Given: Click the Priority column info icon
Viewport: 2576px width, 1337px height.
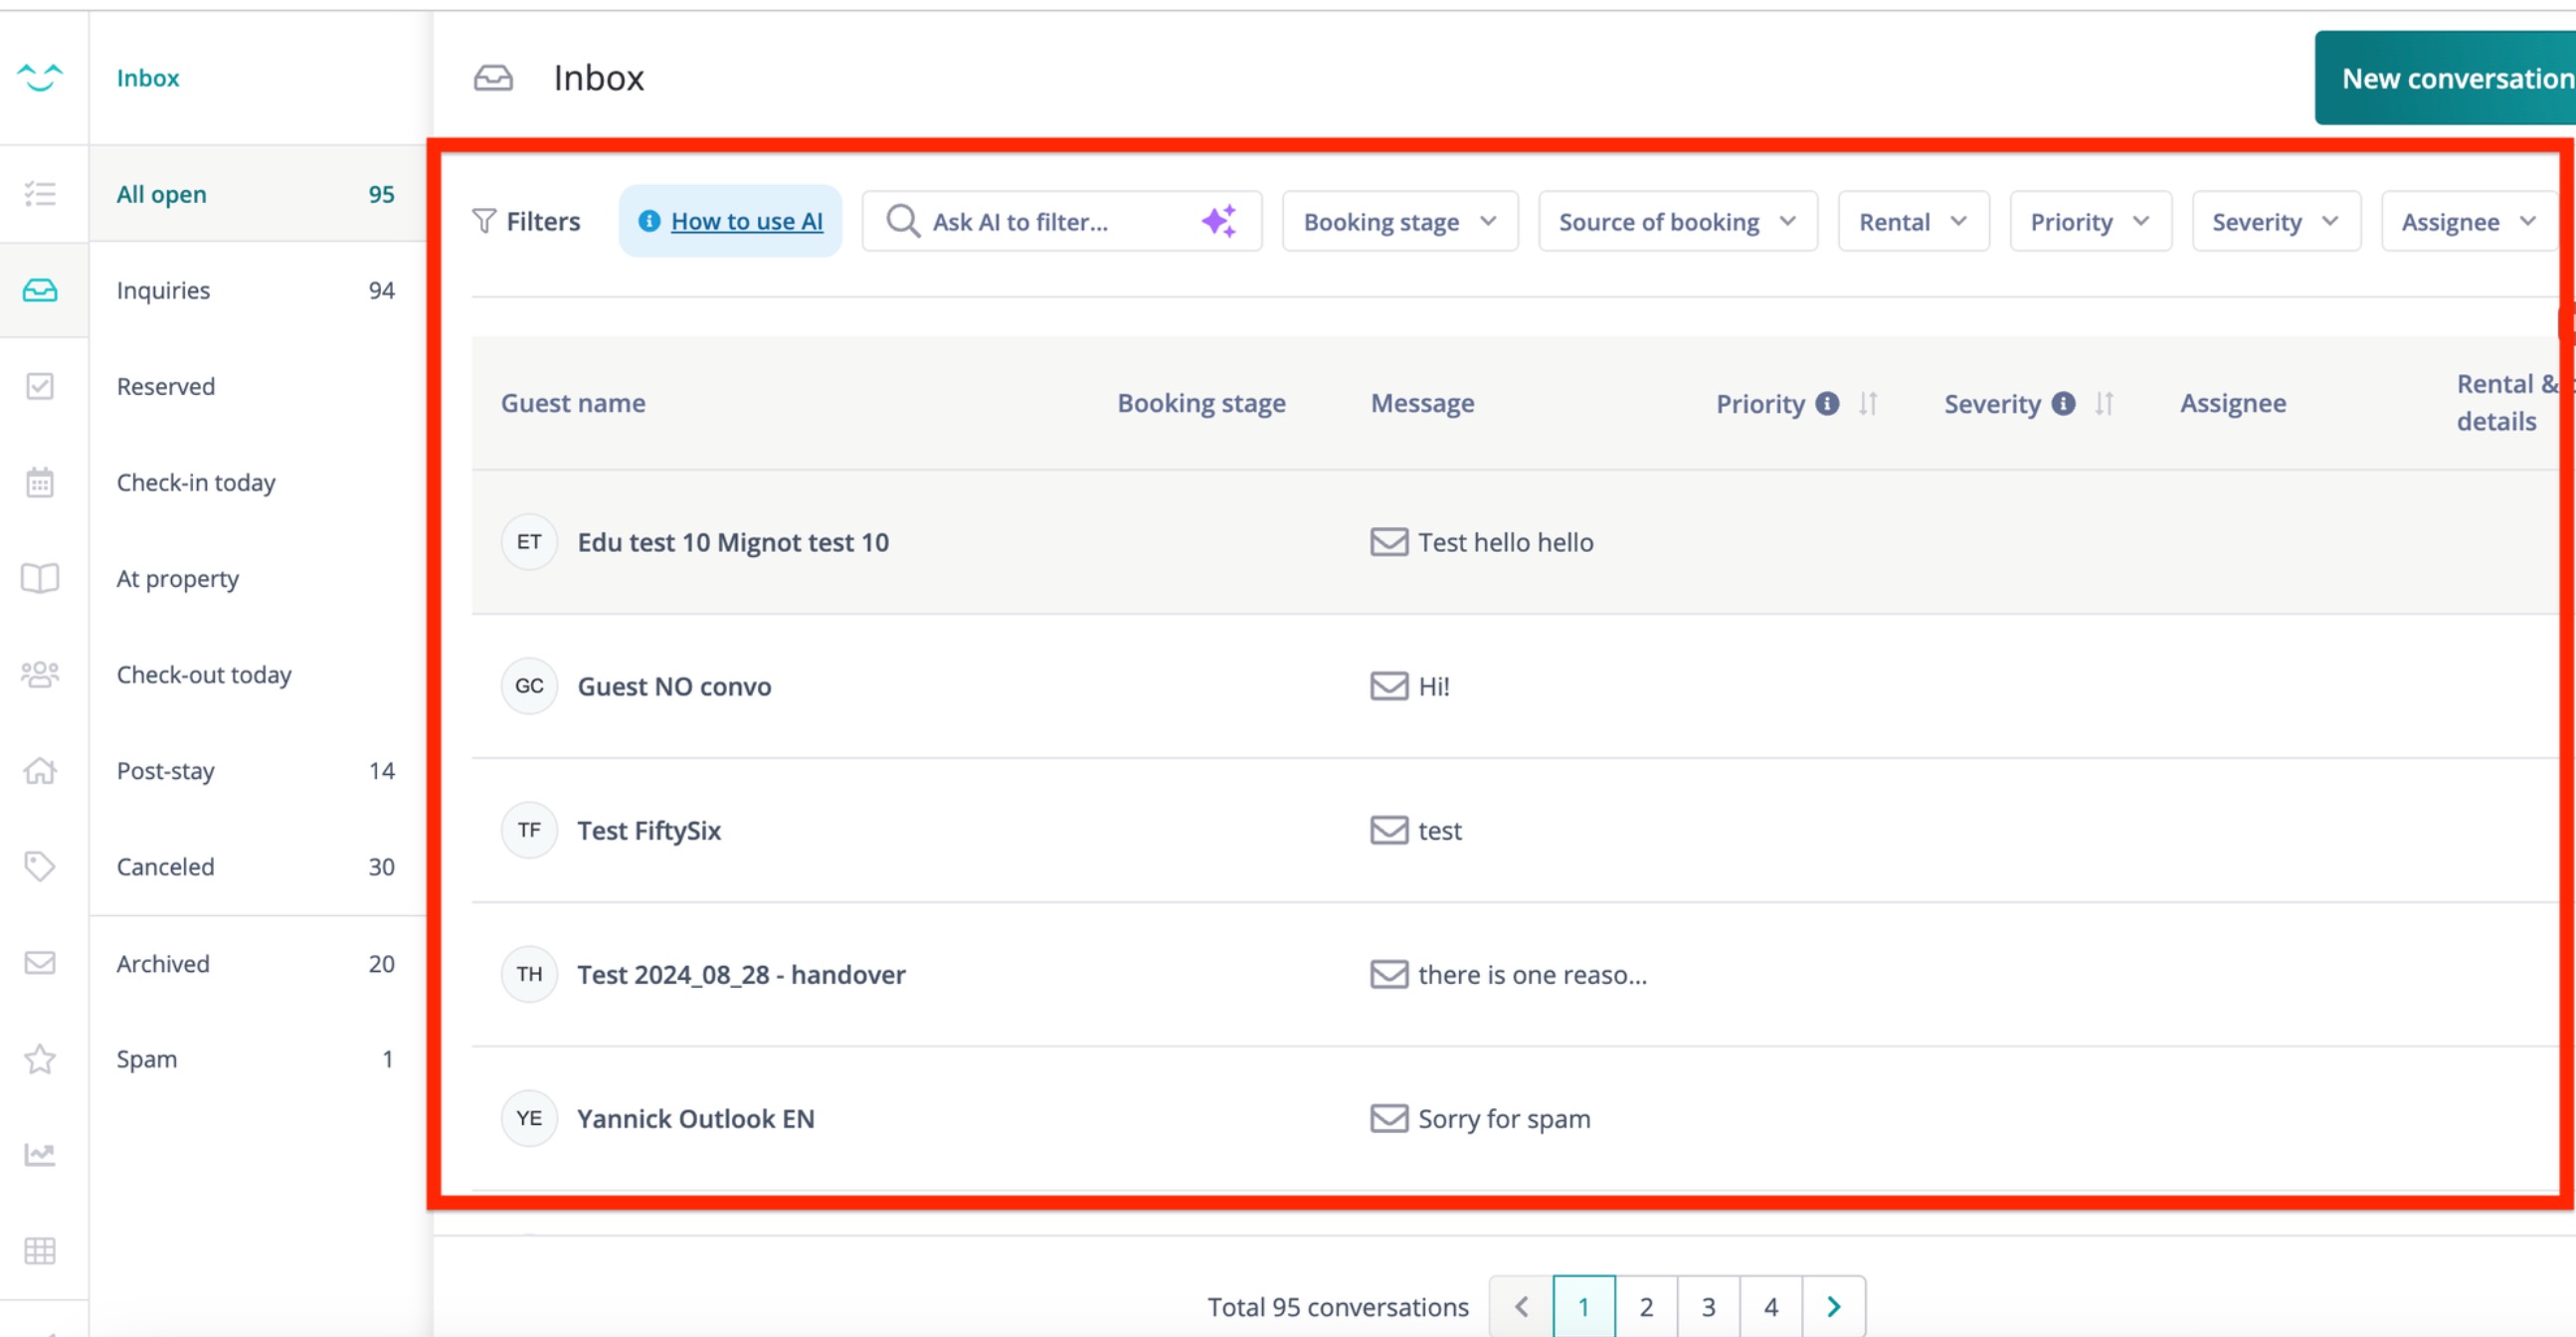Looking at the screenshot, I should pos(1827,403).
